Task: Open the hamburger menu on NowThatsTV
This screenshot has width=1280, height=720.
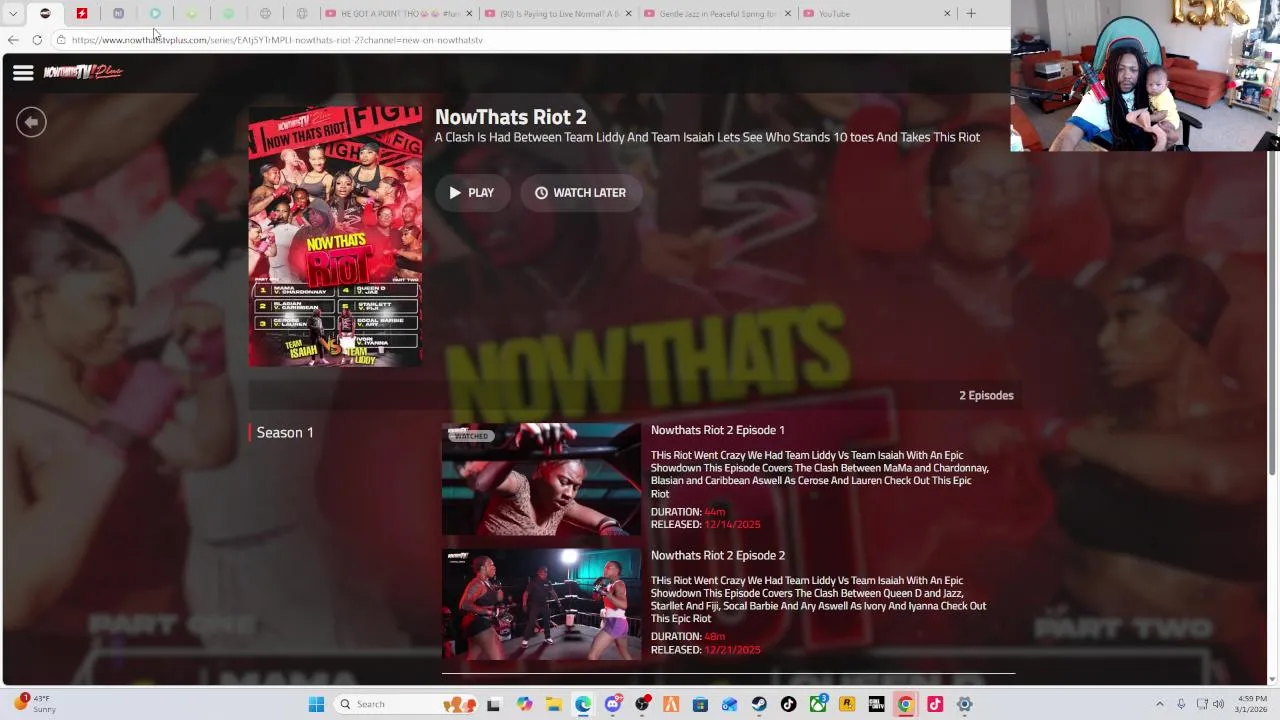Action: click(23, 72)
